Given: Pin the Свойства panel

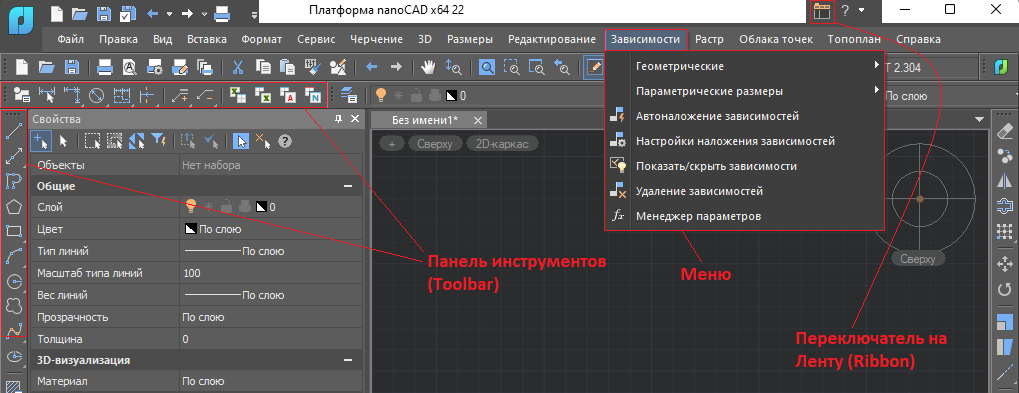Looking at the screenshot, I should [338, 118].
